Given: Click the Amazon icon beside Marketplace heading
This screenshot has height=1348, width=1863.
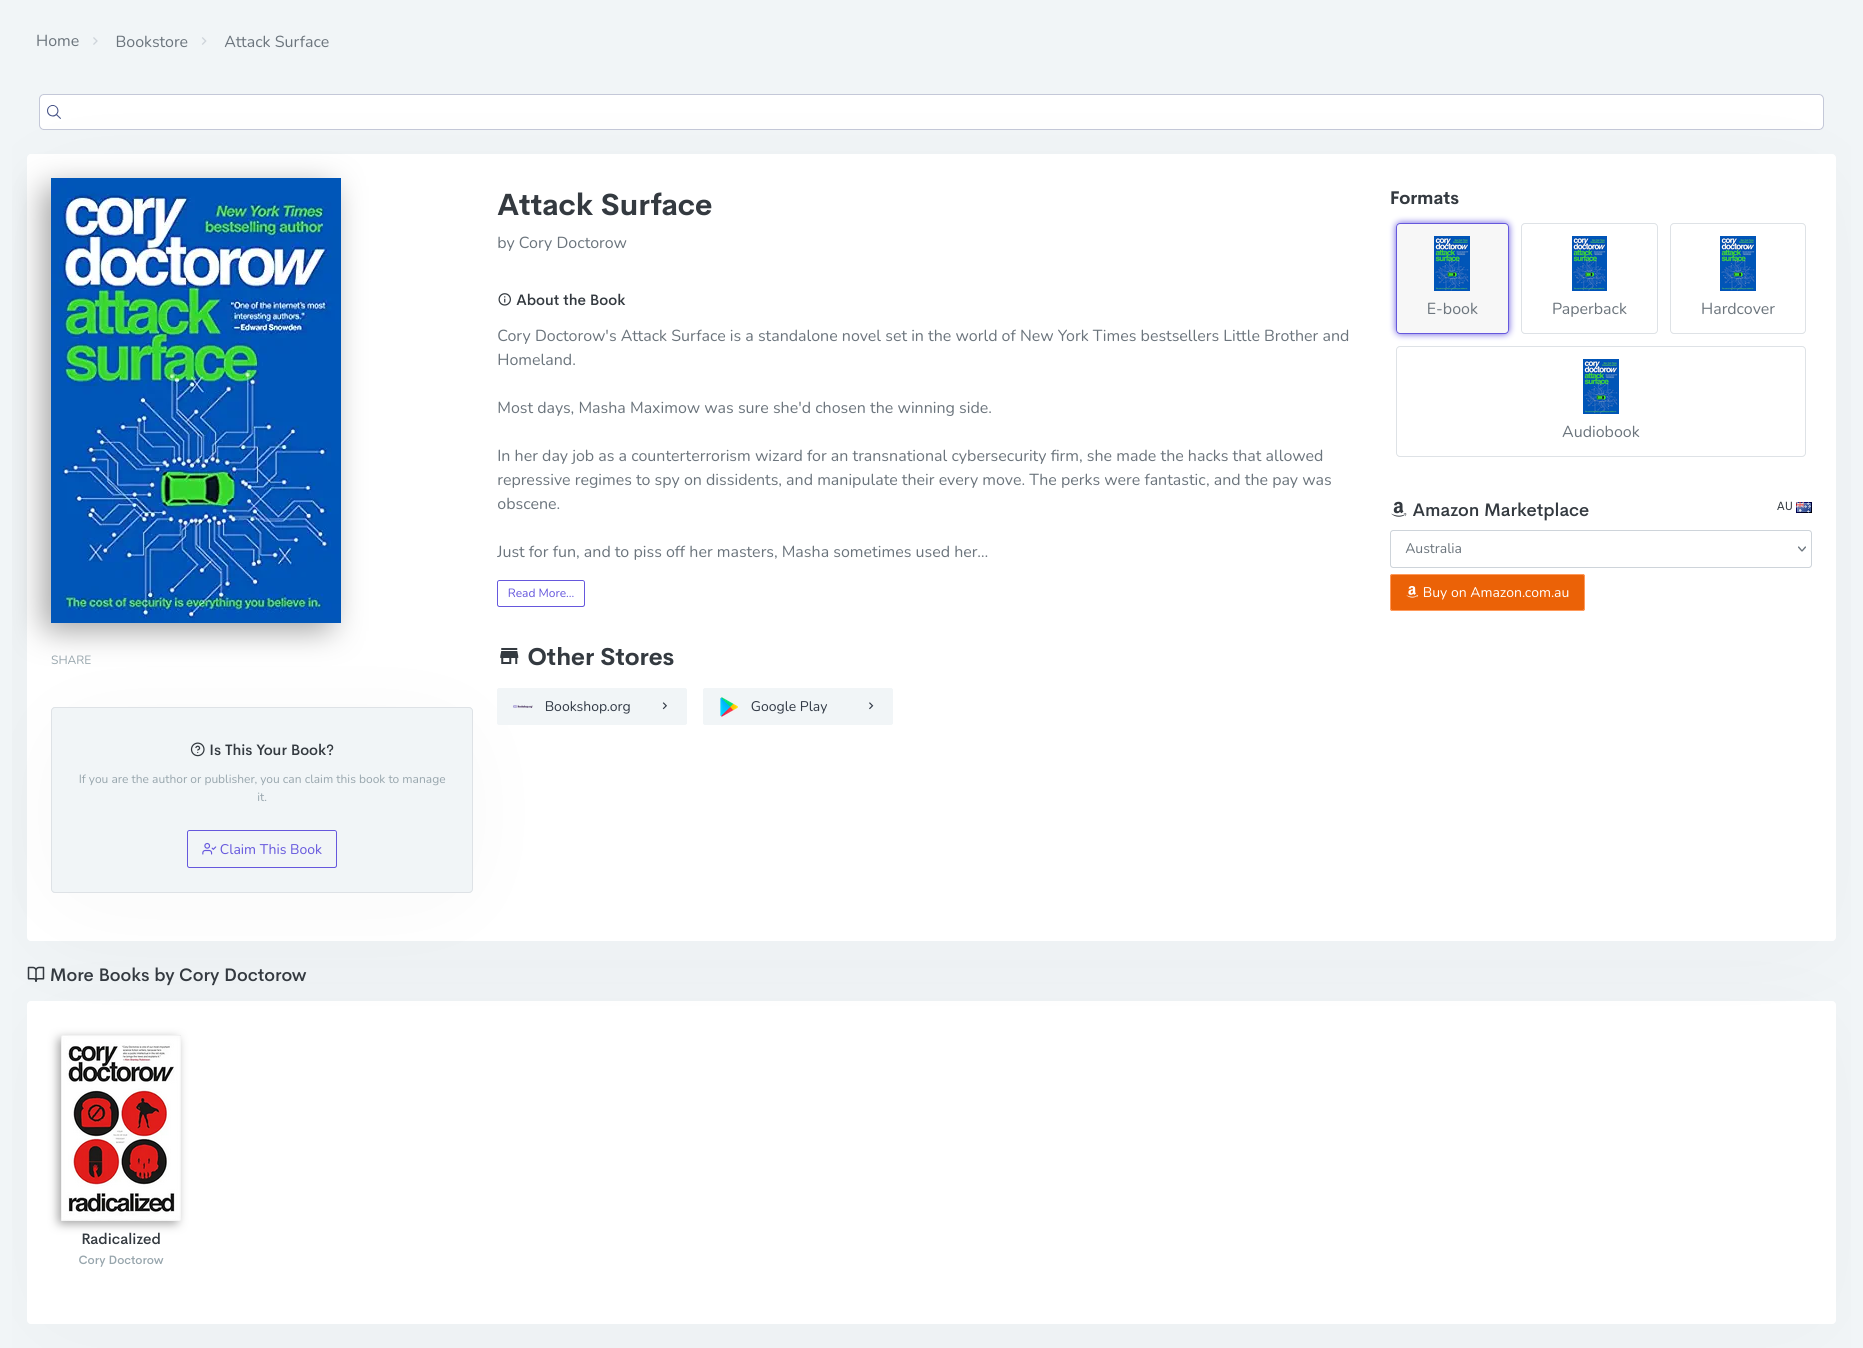Looking at the screenshot, I should pyautogui.click(x=1399, y=510).
